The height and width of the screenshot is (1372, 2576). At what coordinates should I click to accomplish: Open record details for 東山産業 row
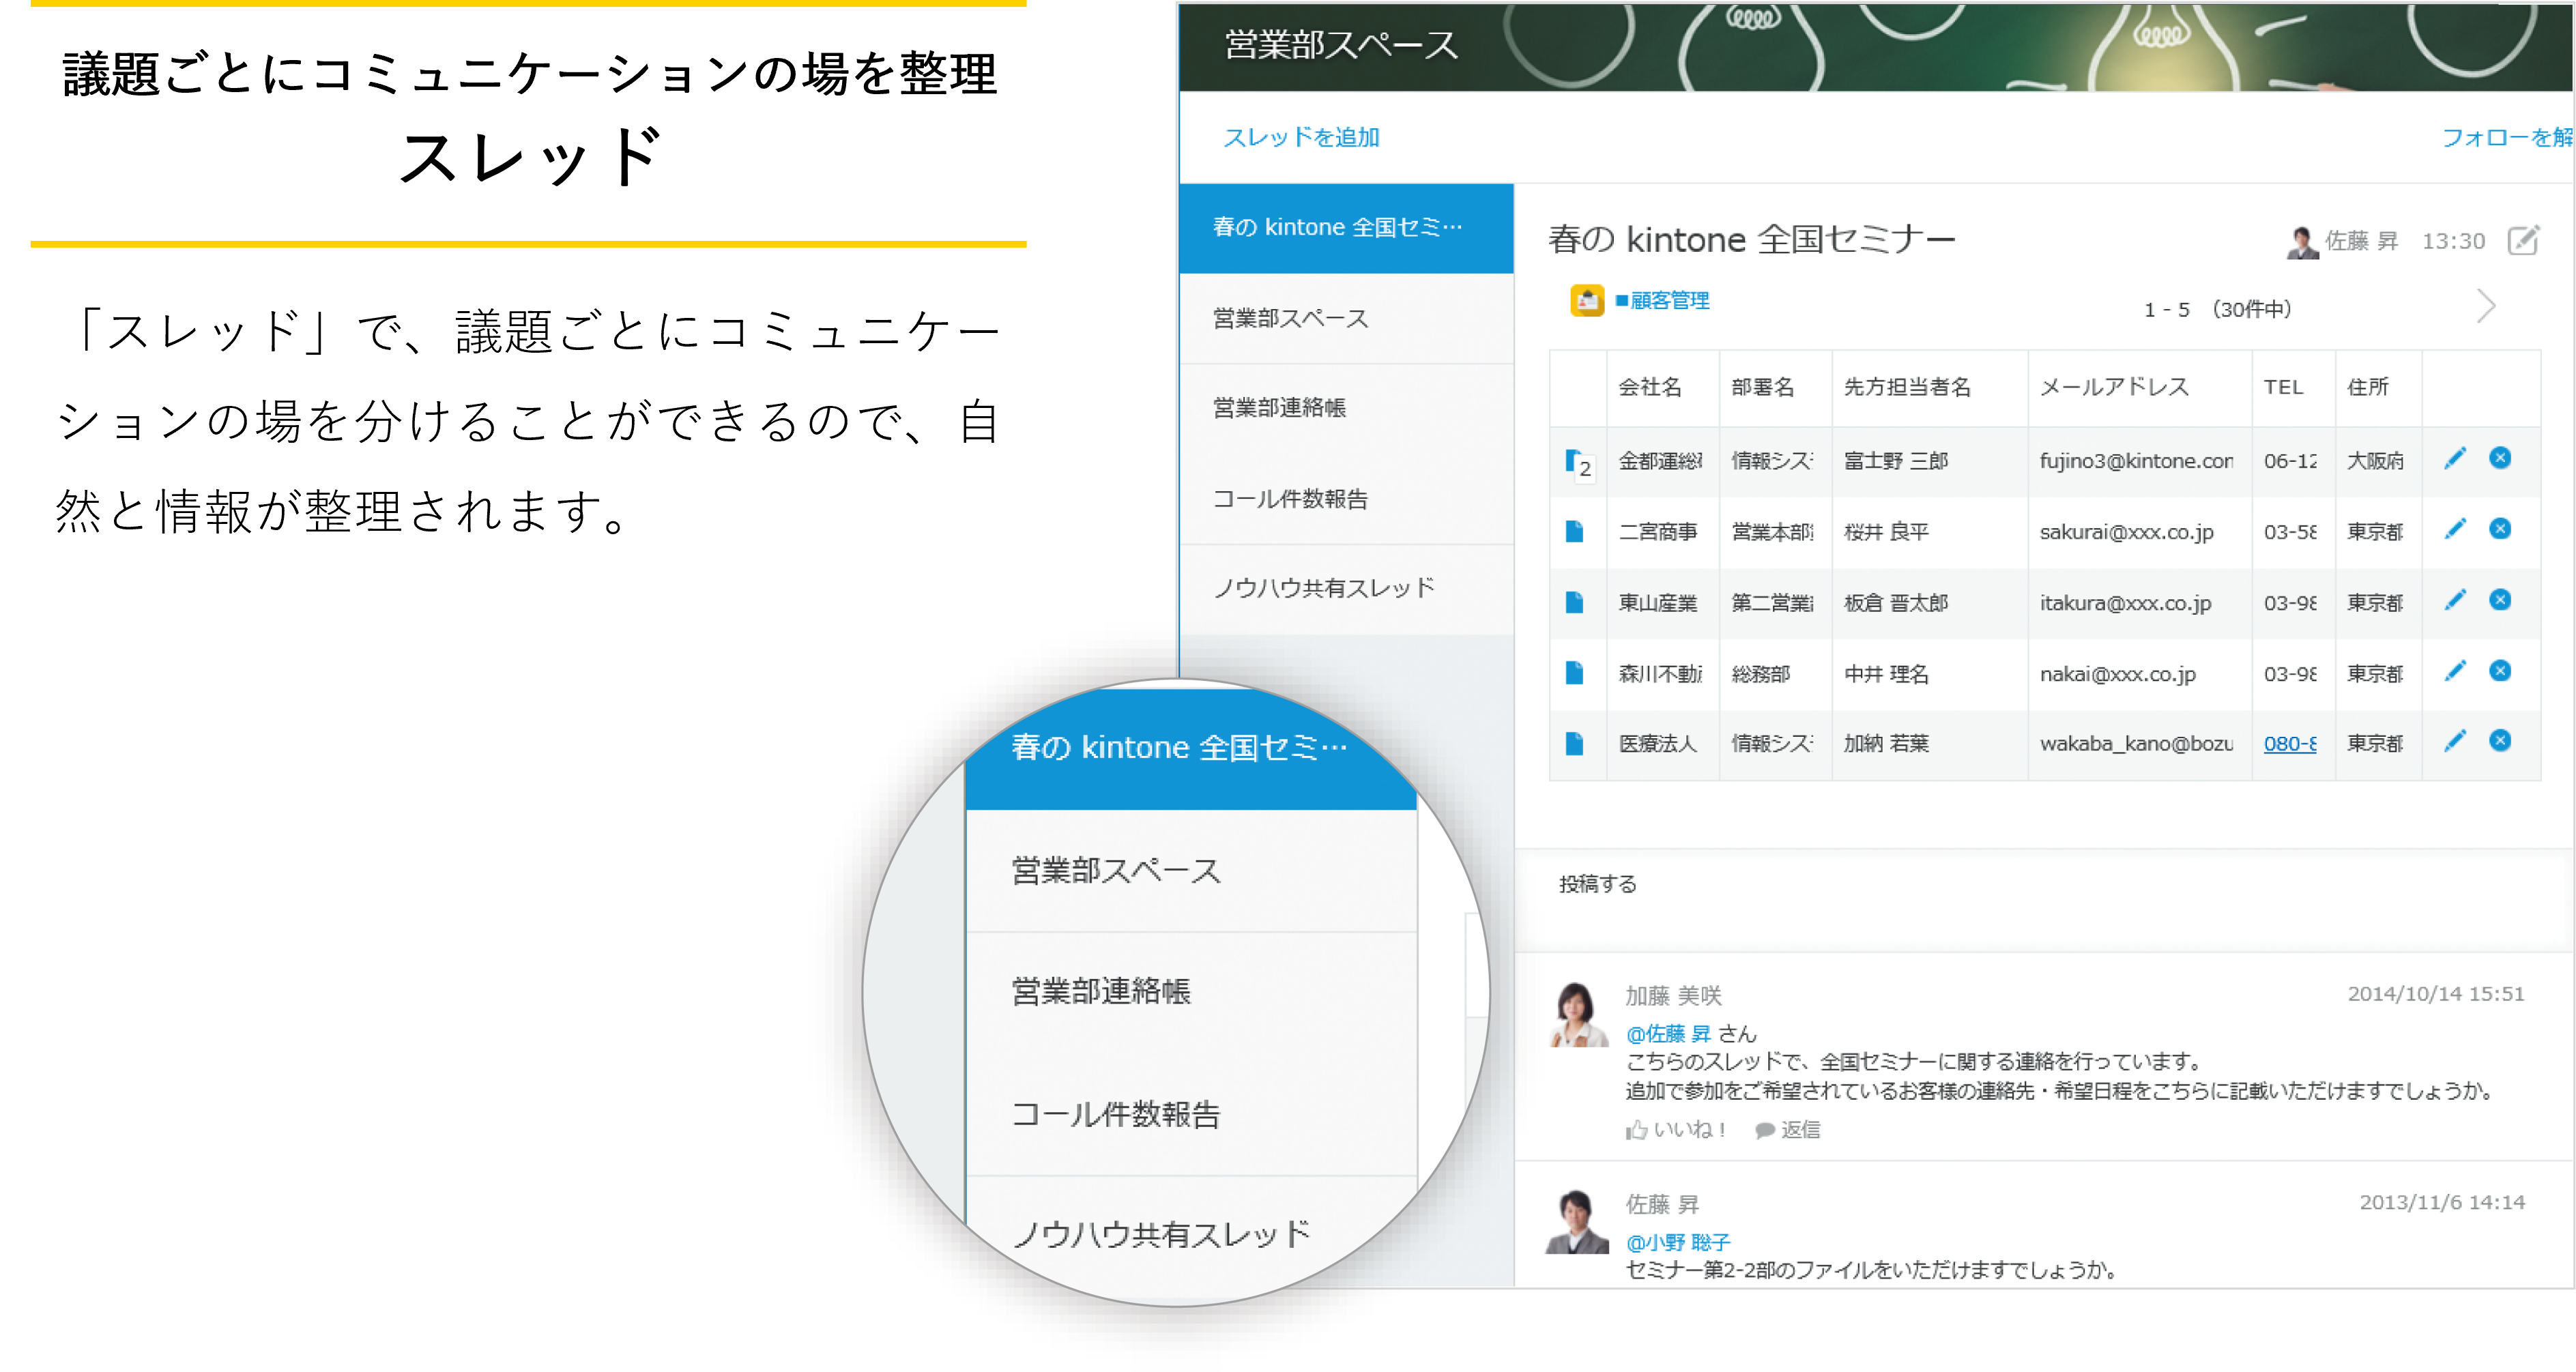tap(1575, 603)
